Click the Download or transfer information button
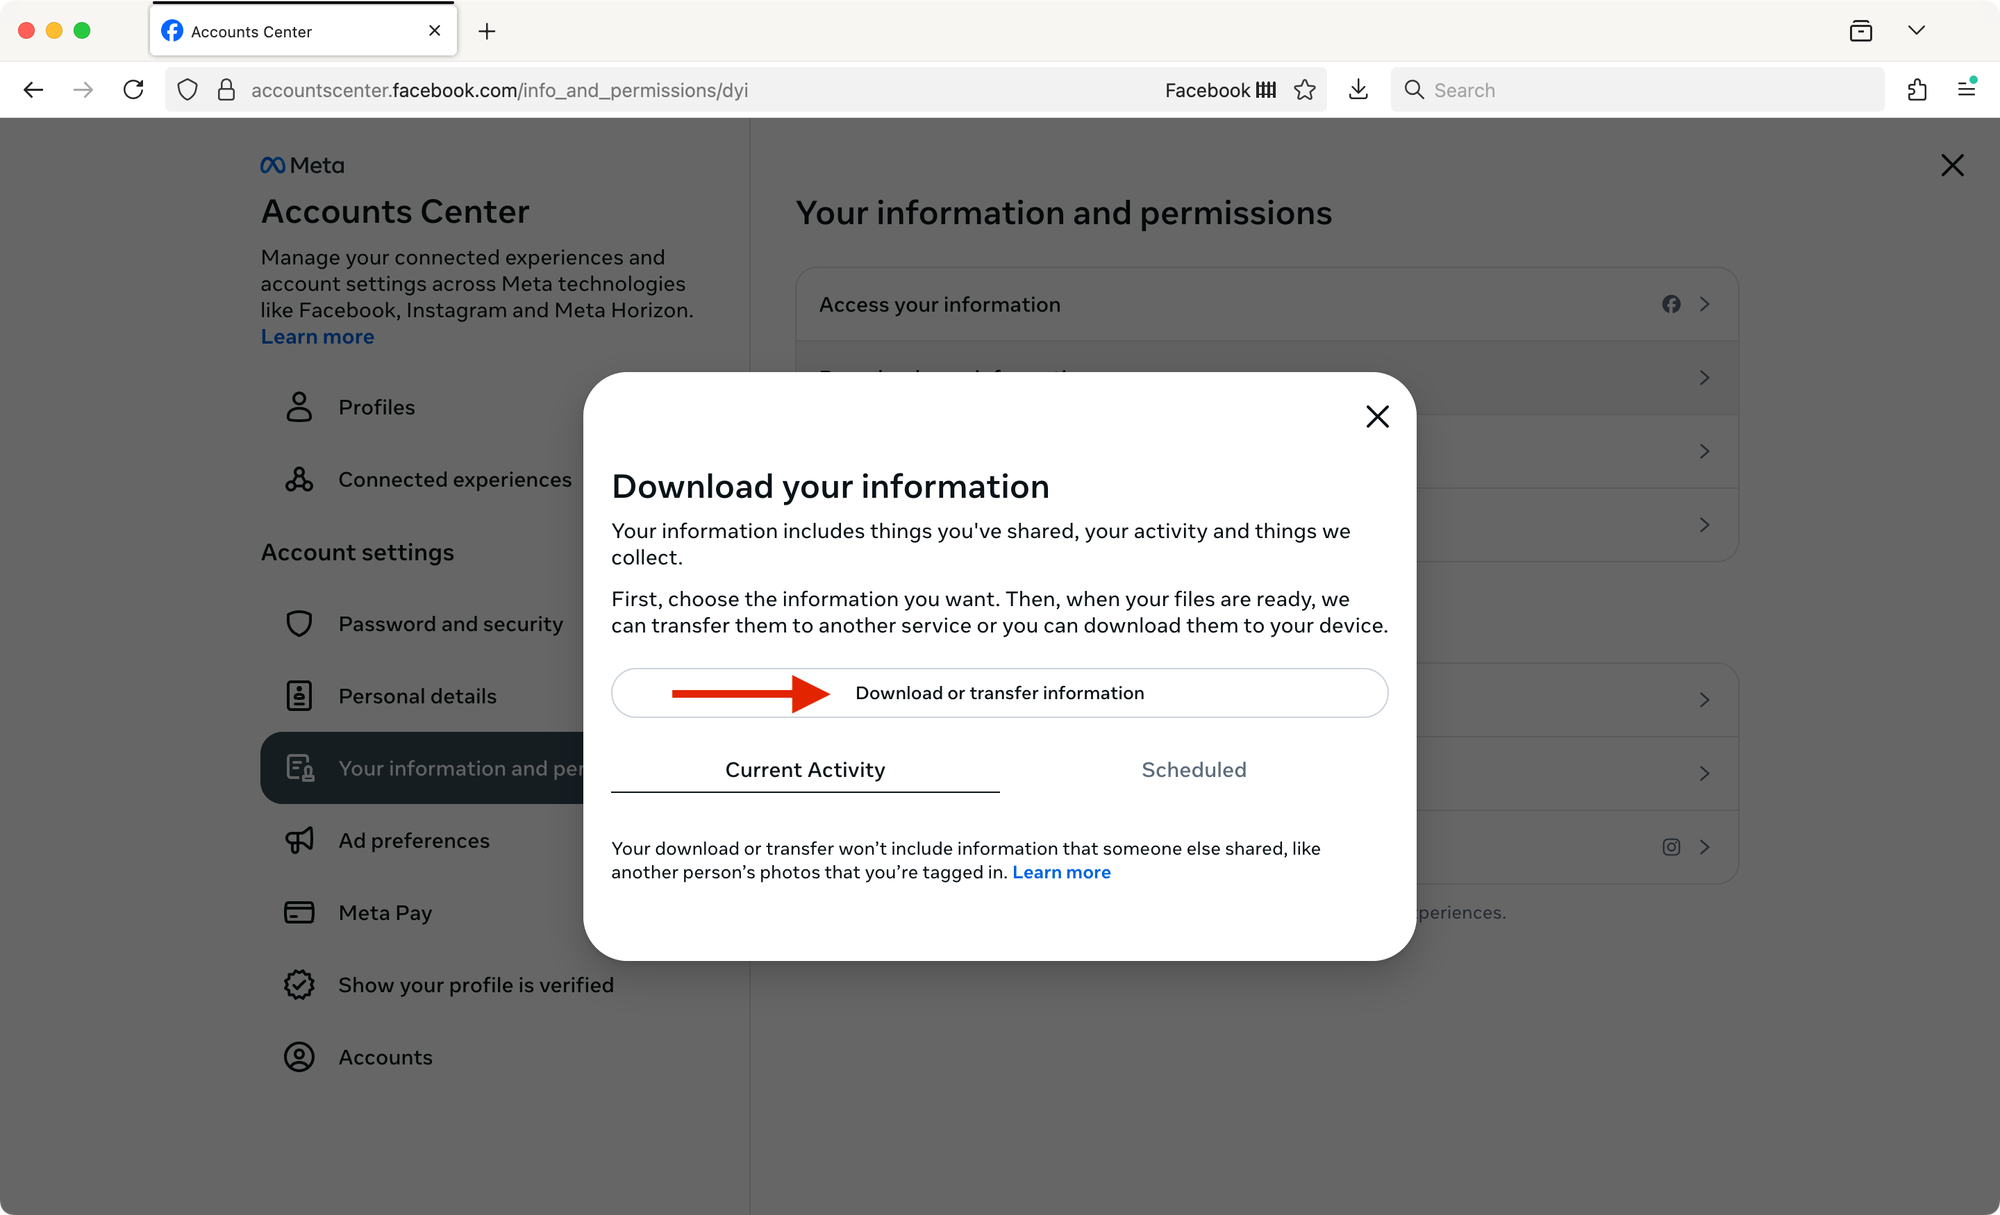Screen dimensions: 2000x1215 tap(1000, 692)
